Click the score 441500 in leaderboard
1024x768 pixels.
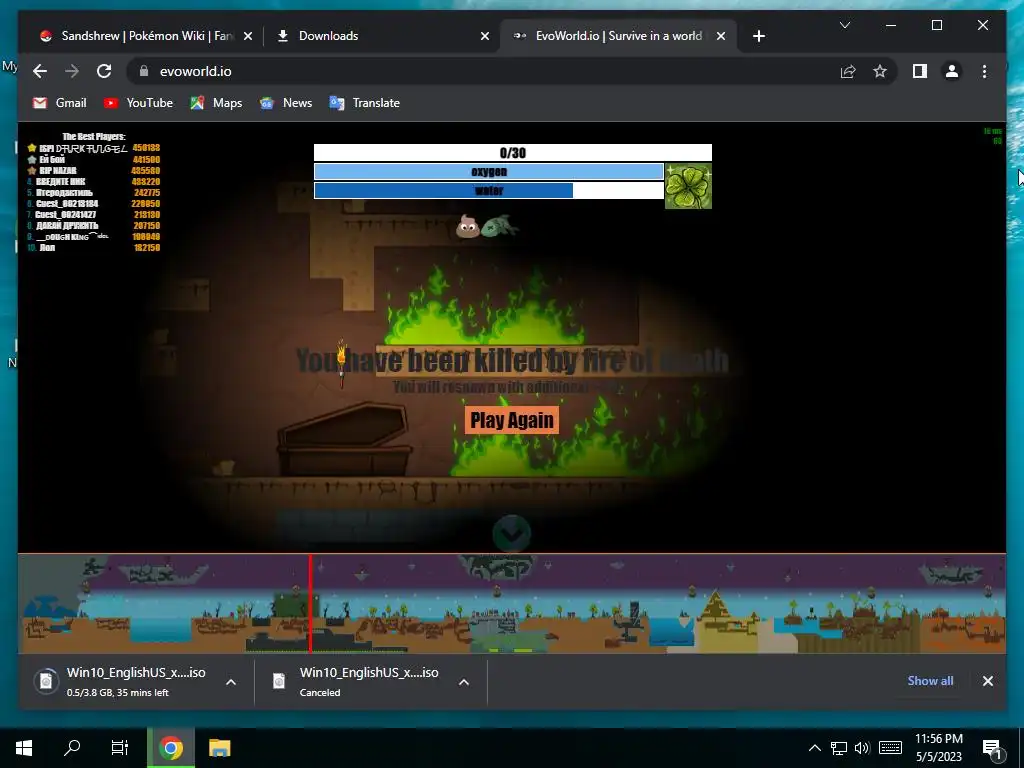146,159
